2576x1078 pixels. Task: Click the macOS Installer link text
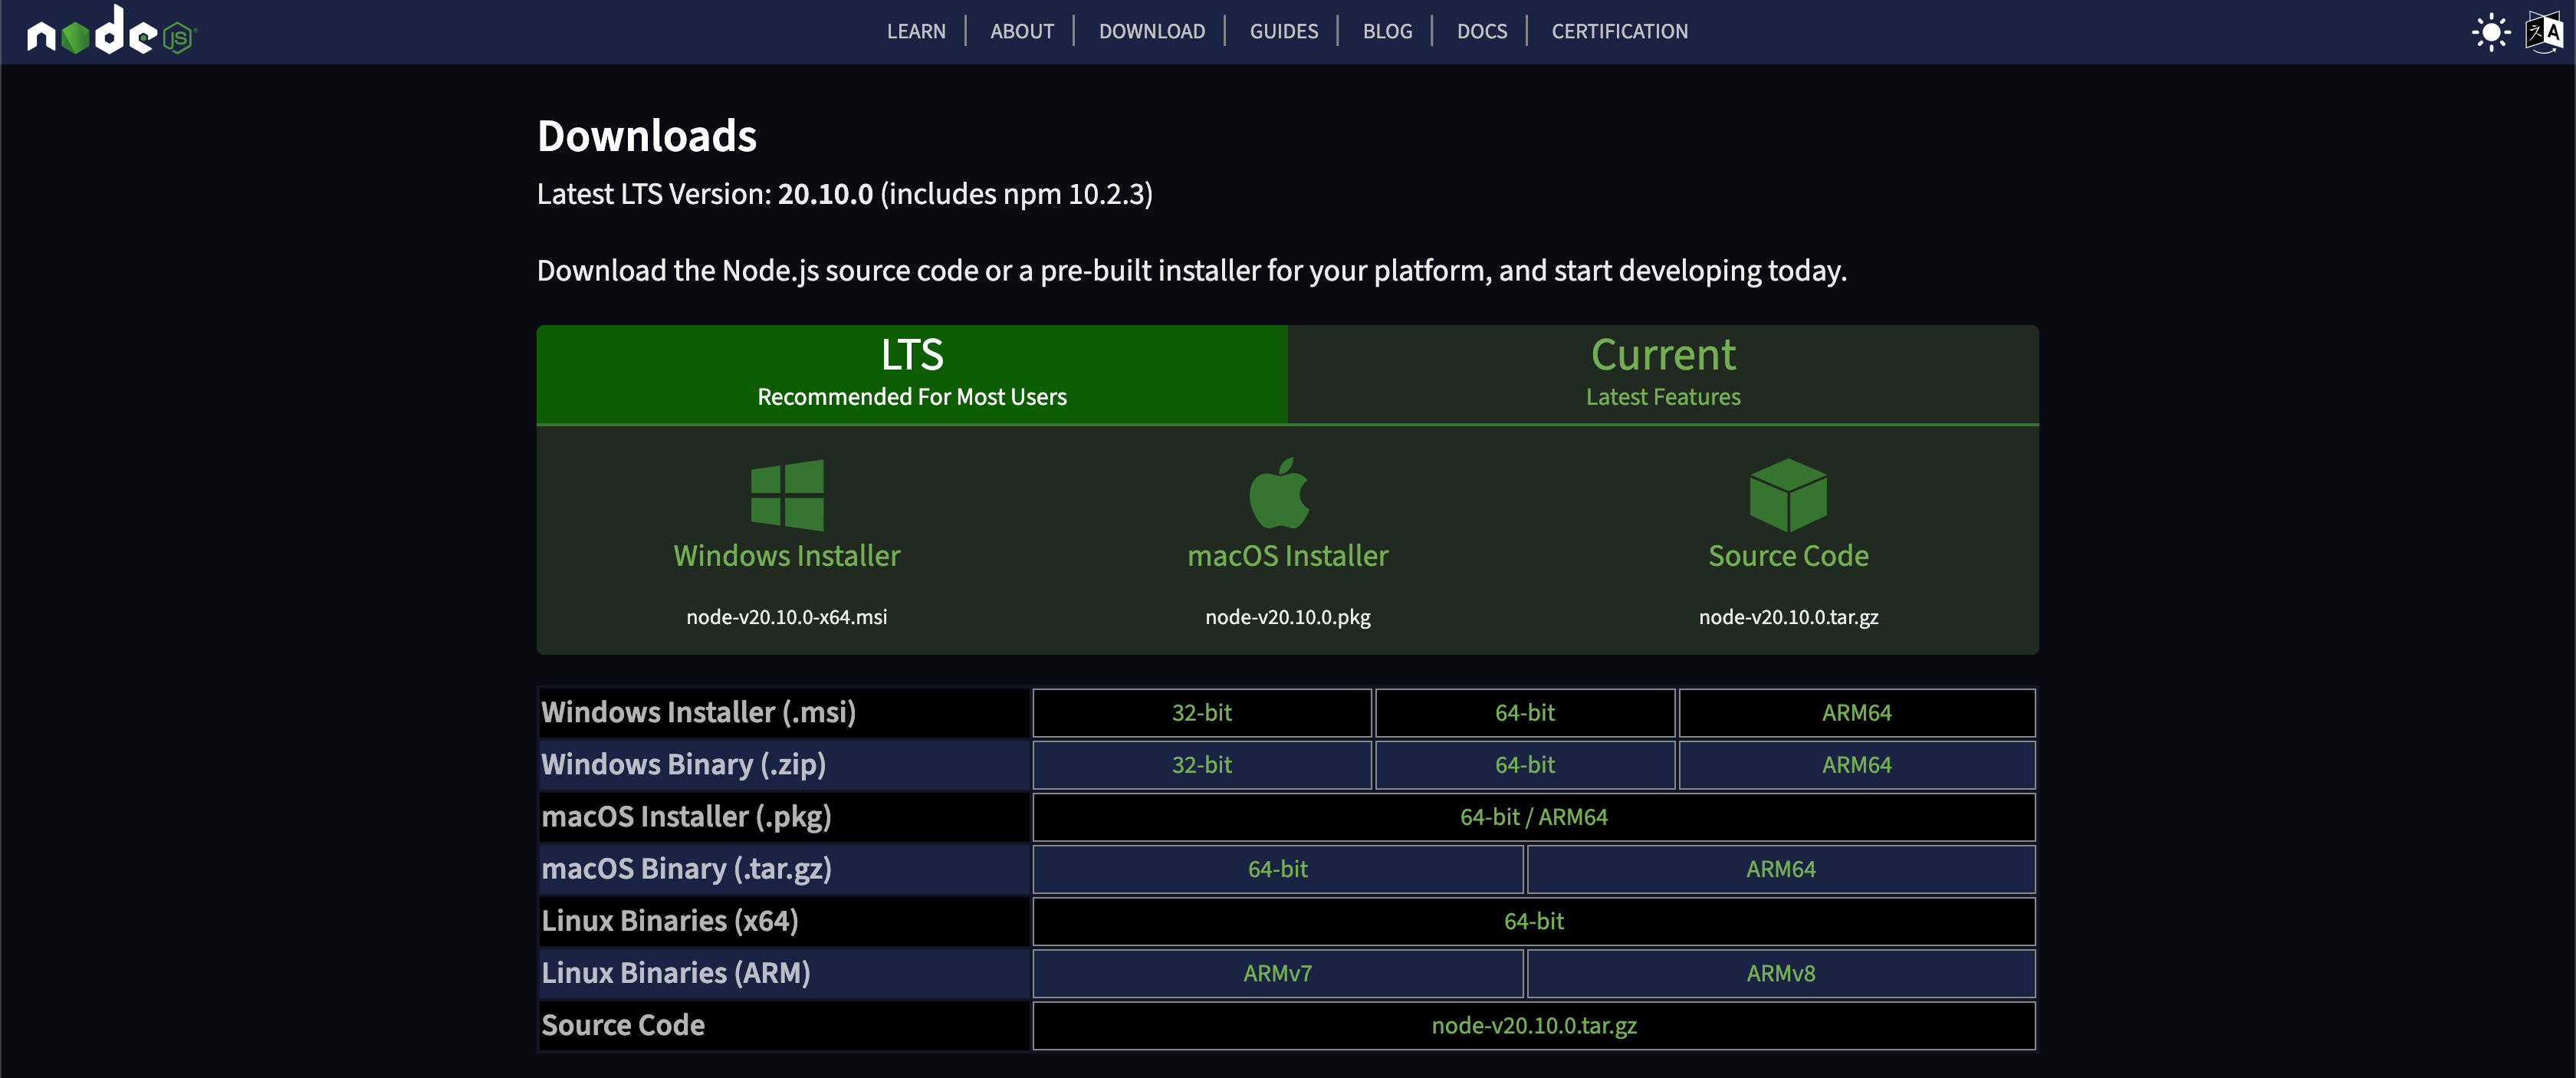(1288, 556)
